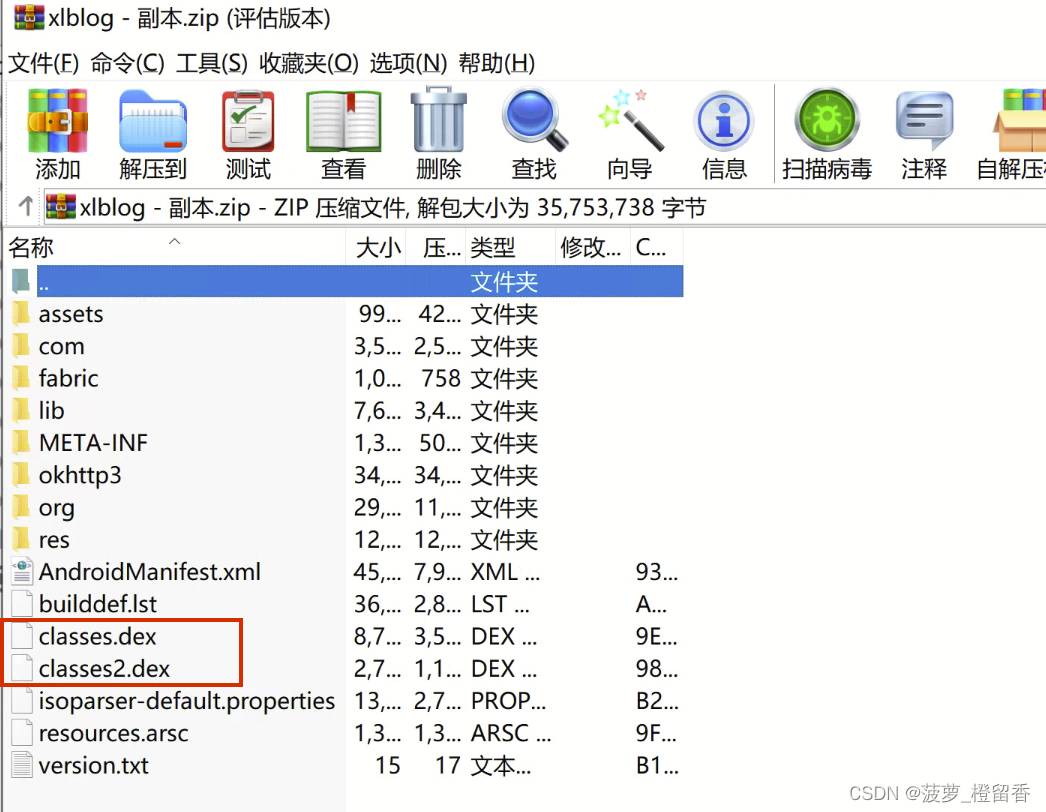Sort by the 类型 column header
This screenshot has width=1046, height=812.
click(510, 247)
